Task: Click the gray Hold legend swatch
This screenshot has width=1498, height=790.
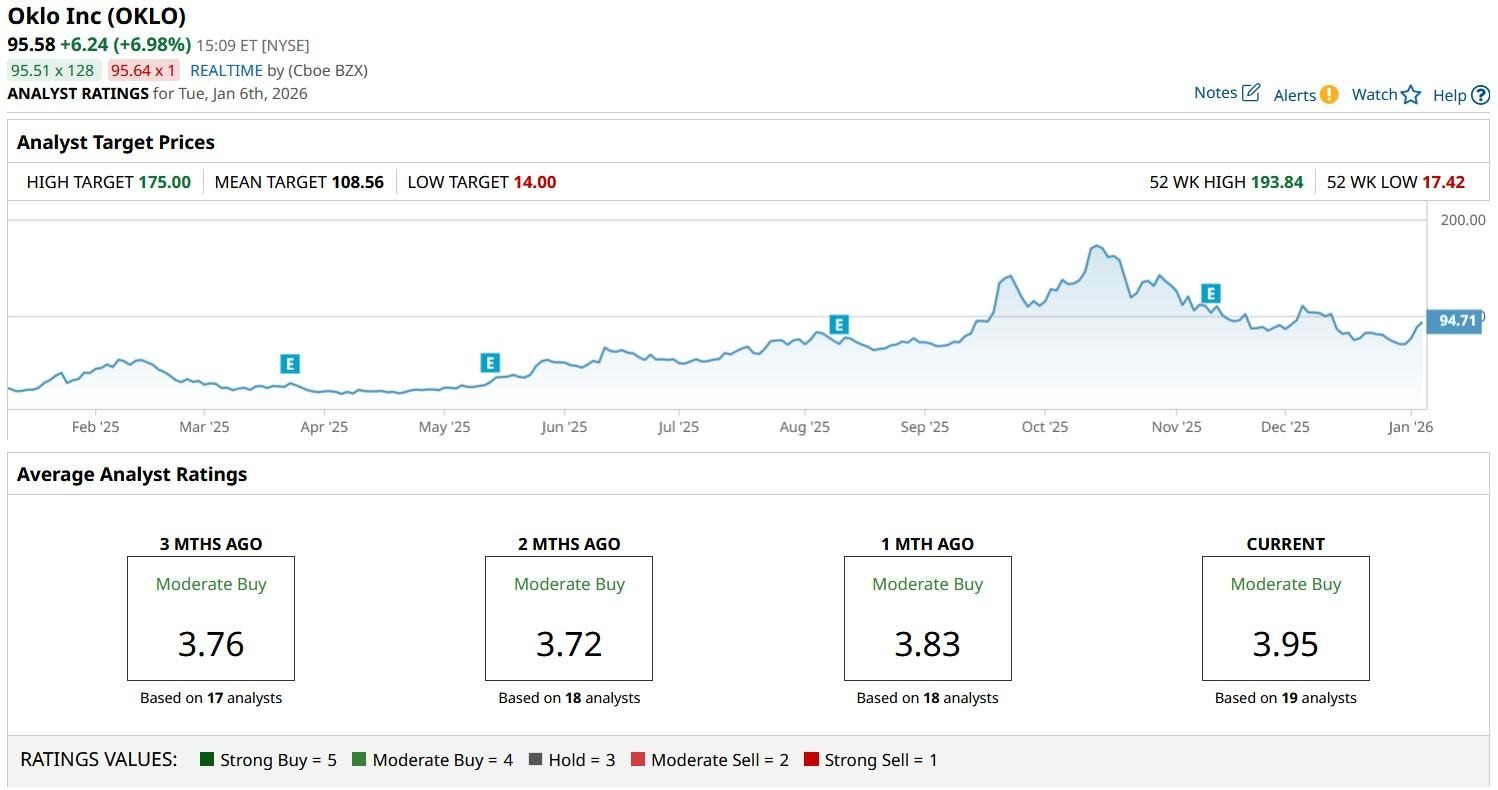Action: click(535, 760)
